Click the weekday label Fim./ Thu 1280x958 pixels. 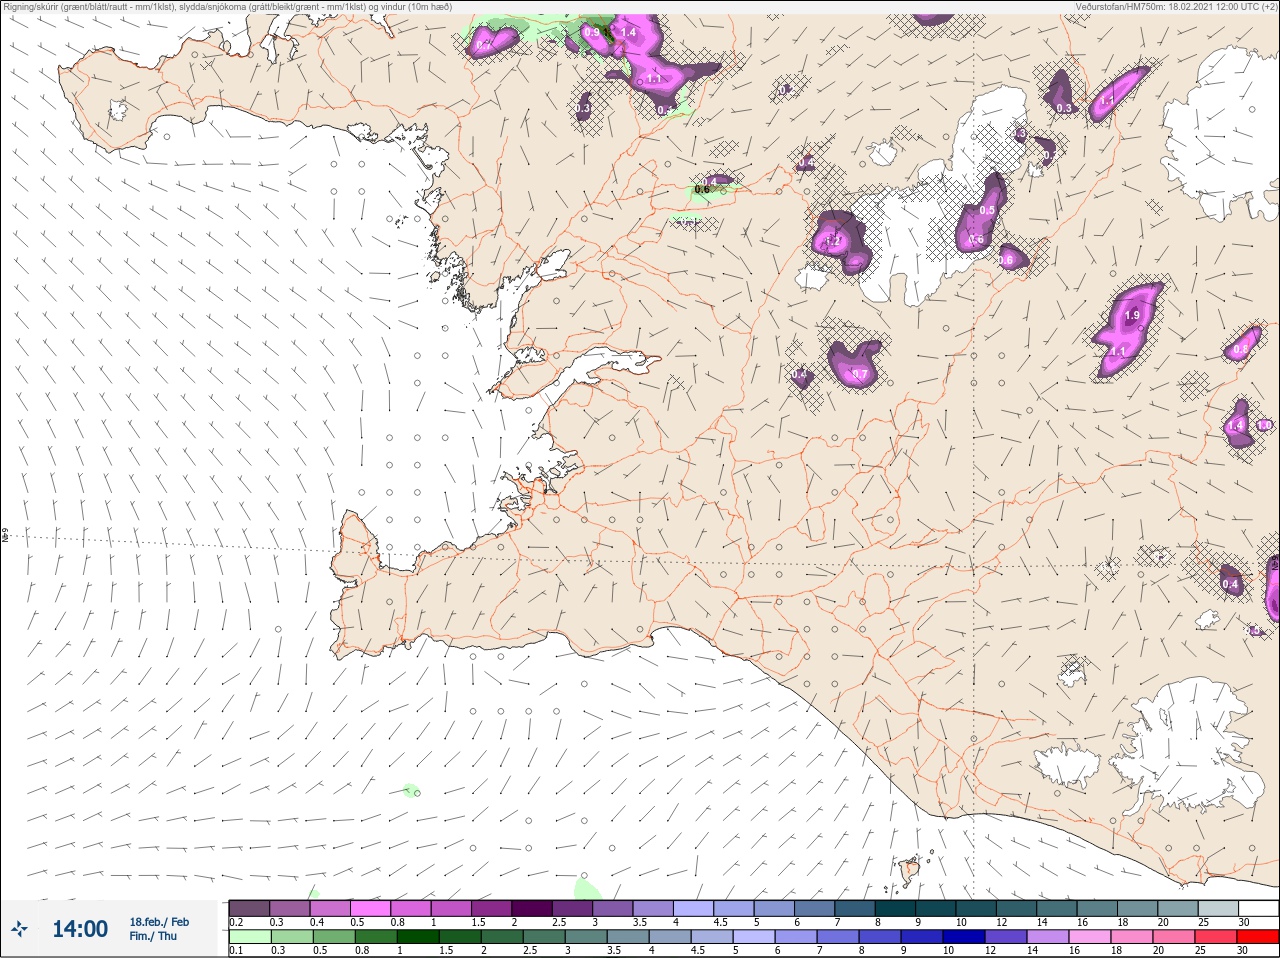click(153, 936)
